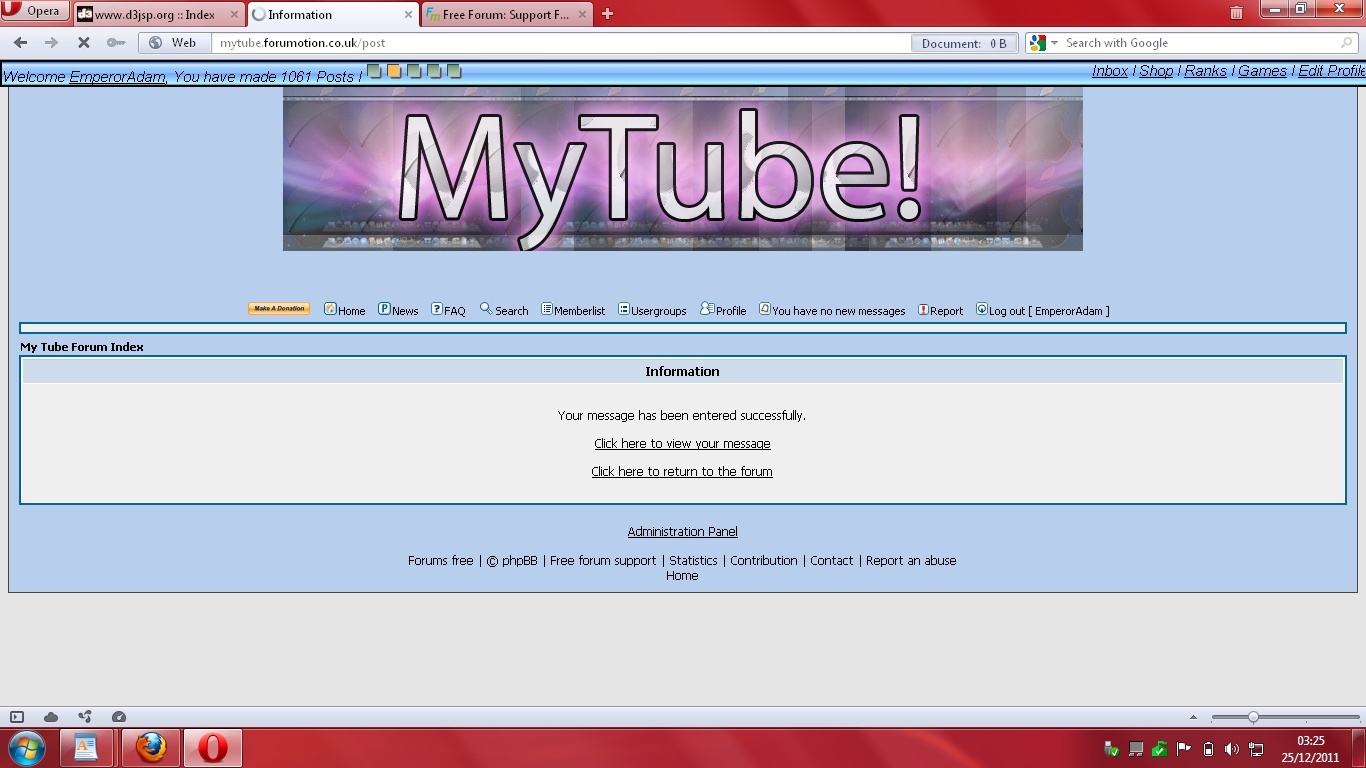This screenshot has width=1366, height=768.
Task: Open the closed tabs trash icon
Action: 1236,13
